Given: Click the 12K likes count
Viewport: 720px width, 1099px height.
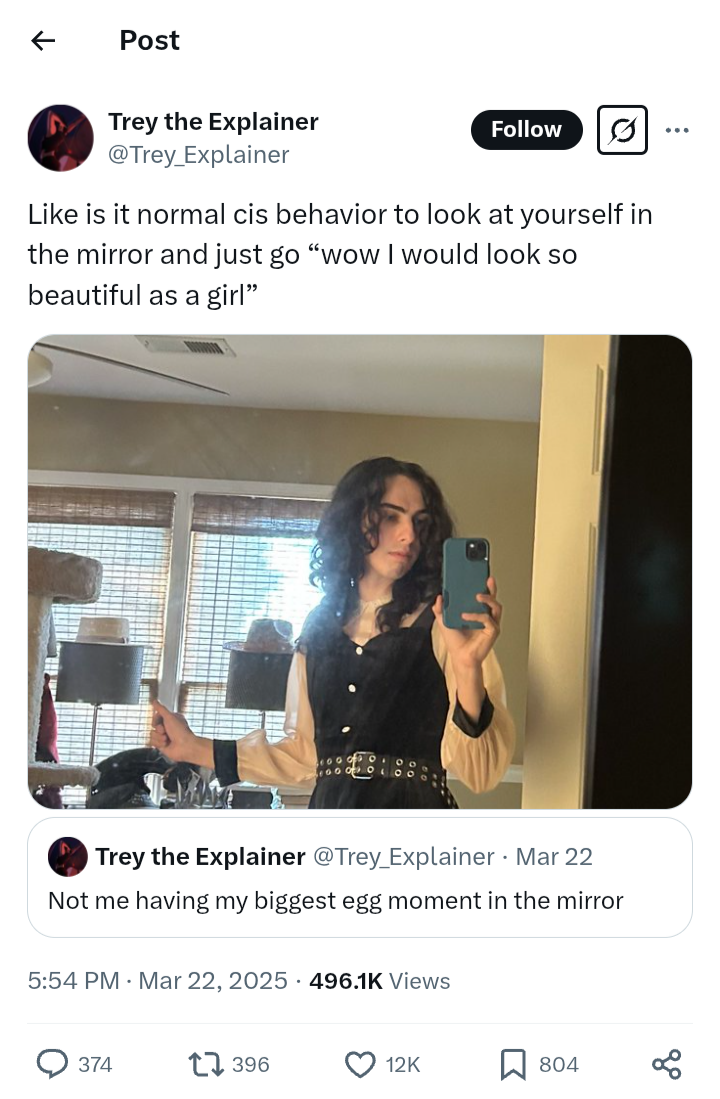Looking at the screenshot, I should click(x=403, y=1064).
